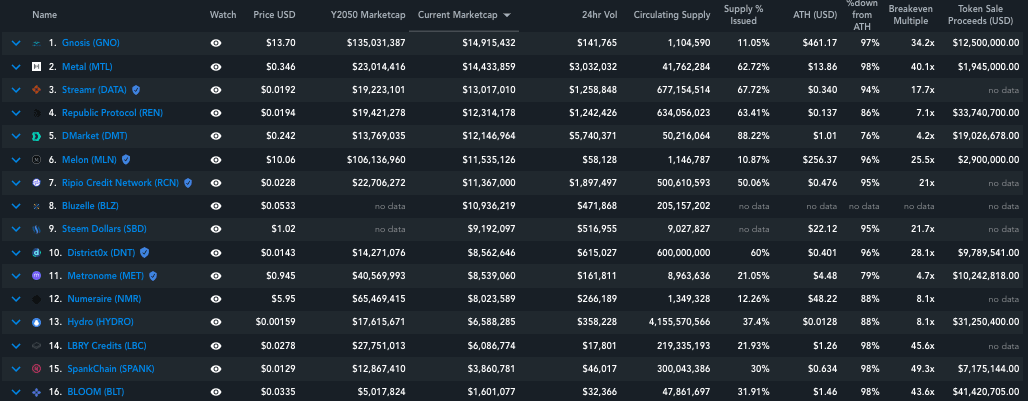Click the Steem Dollars (SBD) coin logo
1028x401 pixels.
[x=37, y=229]
